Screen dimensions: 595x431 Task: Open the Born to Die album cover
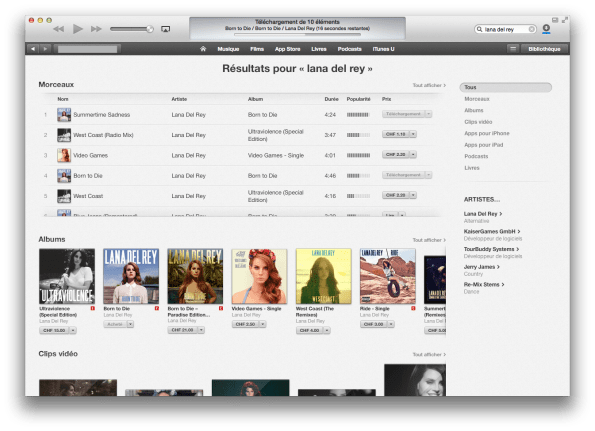[131, 276]
